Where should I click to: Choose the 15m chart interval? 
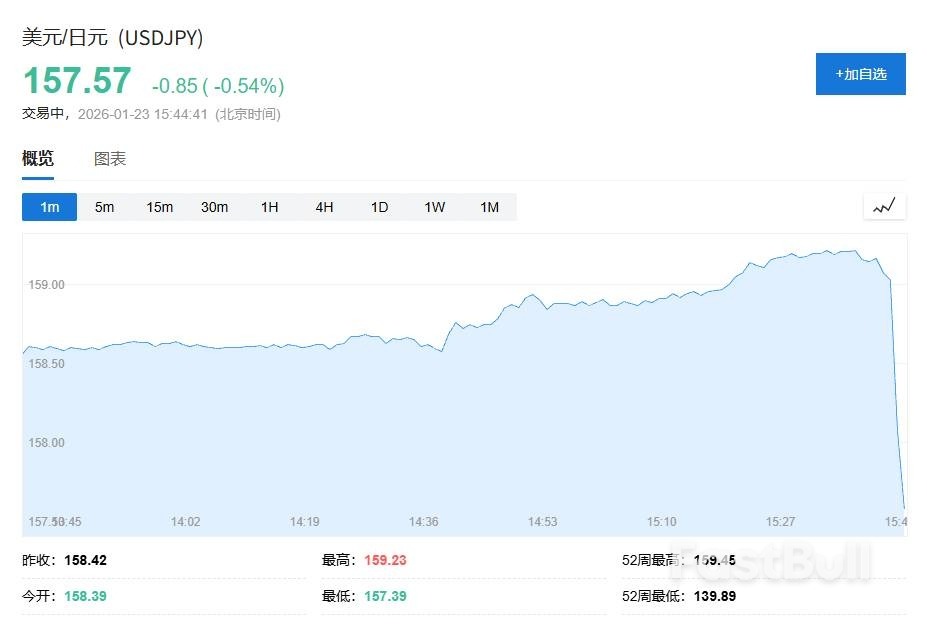(159, 207)
